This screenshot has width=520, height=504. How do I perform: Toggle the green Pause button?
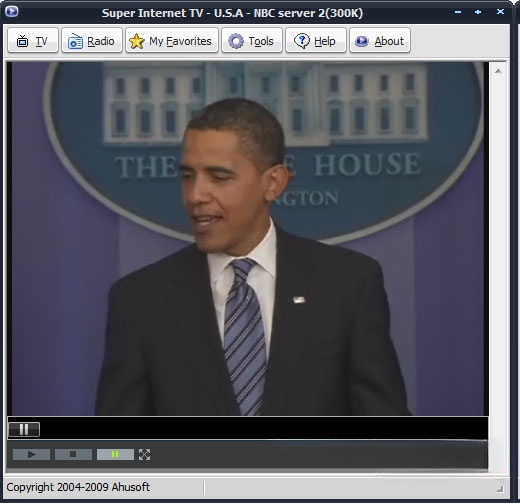(x=115, y=454)
